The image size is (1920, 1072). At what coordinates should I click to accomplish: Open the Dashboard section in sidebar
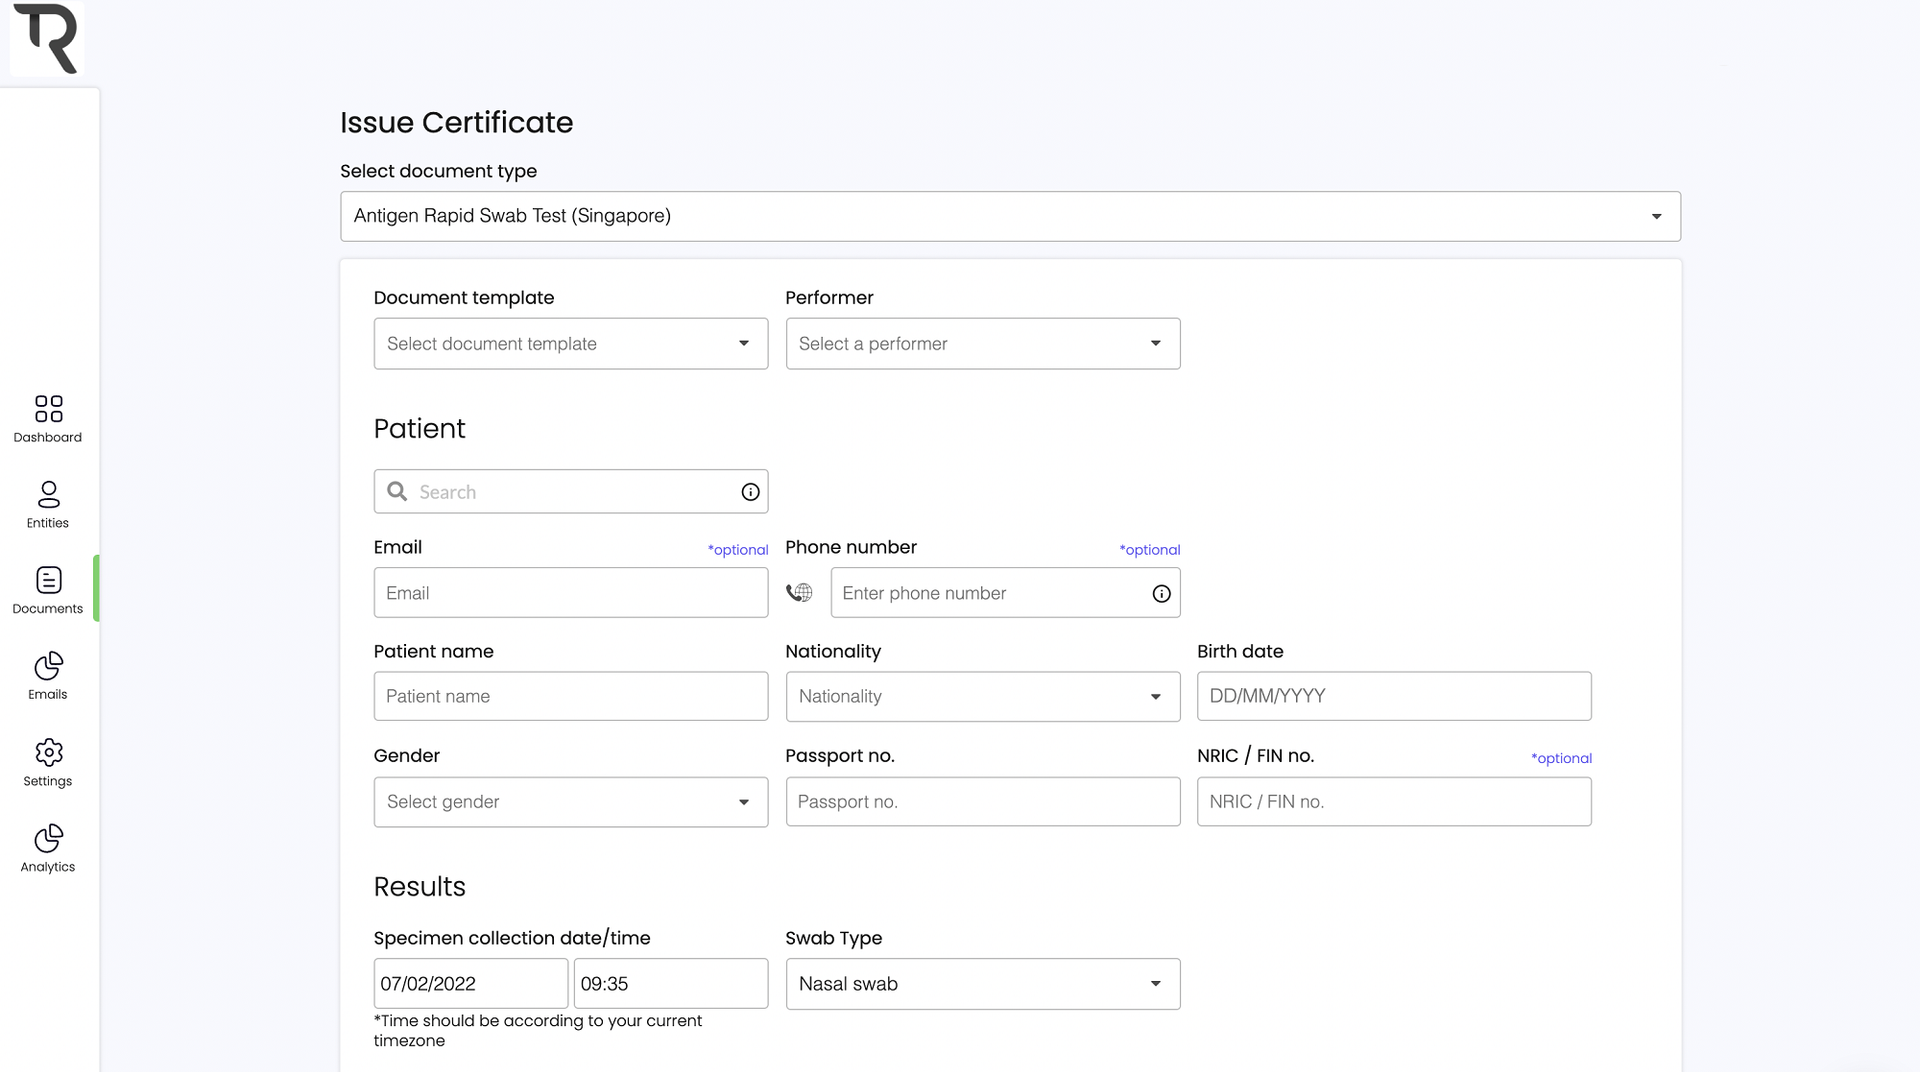48,419
